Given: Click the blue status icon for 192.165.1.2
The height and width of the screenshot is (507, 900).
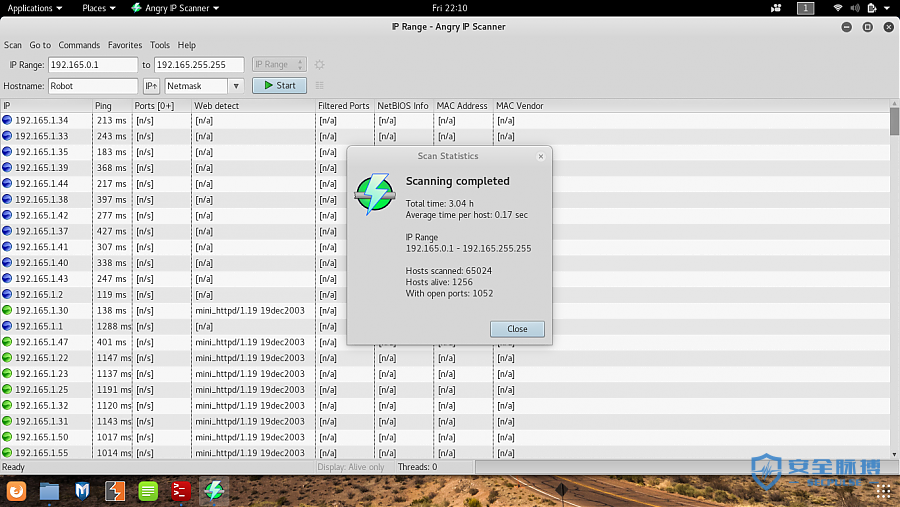Looking at the screenshot, I should (x=7, y=294).
